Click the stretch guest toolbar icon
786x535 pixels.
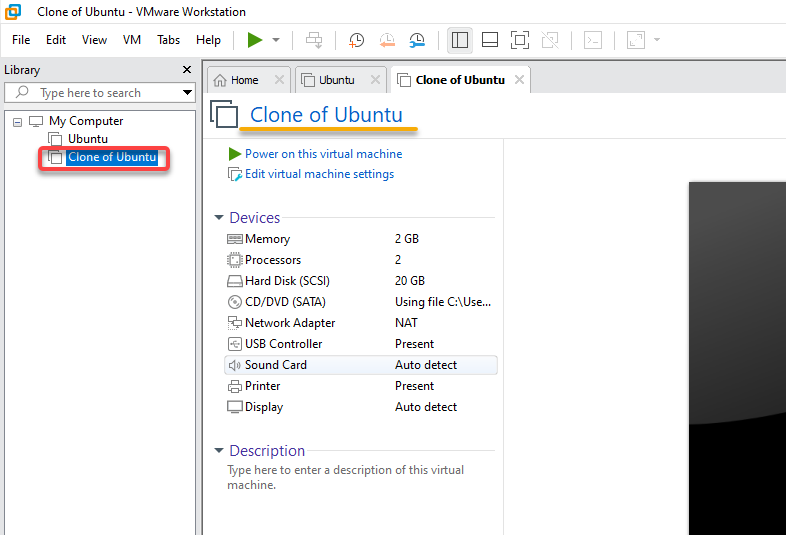(636, 40)
